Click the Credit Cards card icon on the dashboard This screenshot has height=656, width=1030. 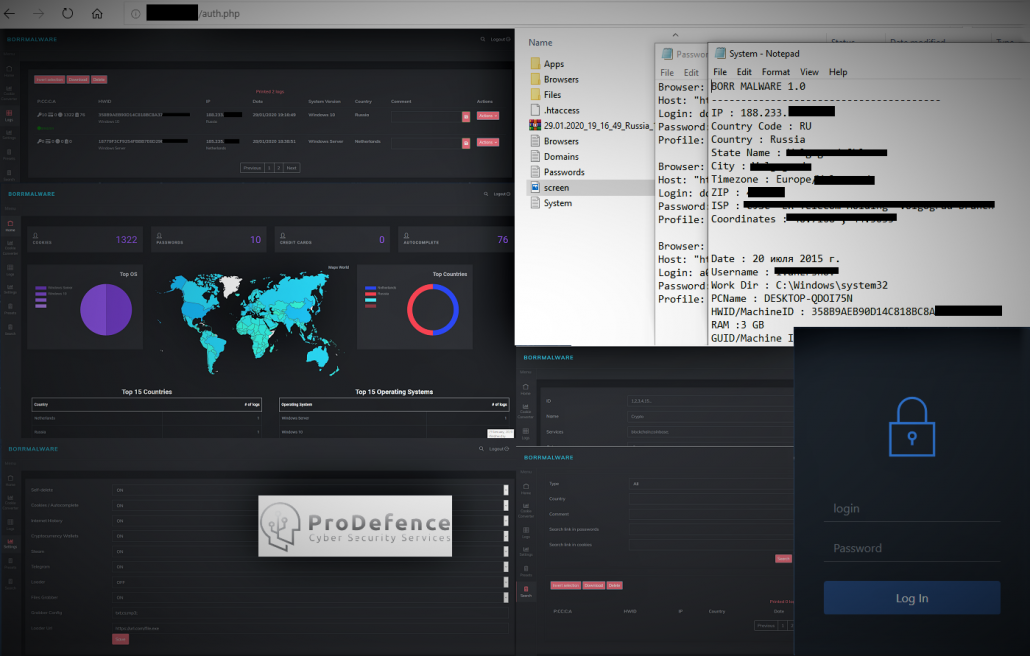click(x=283, y=235)
